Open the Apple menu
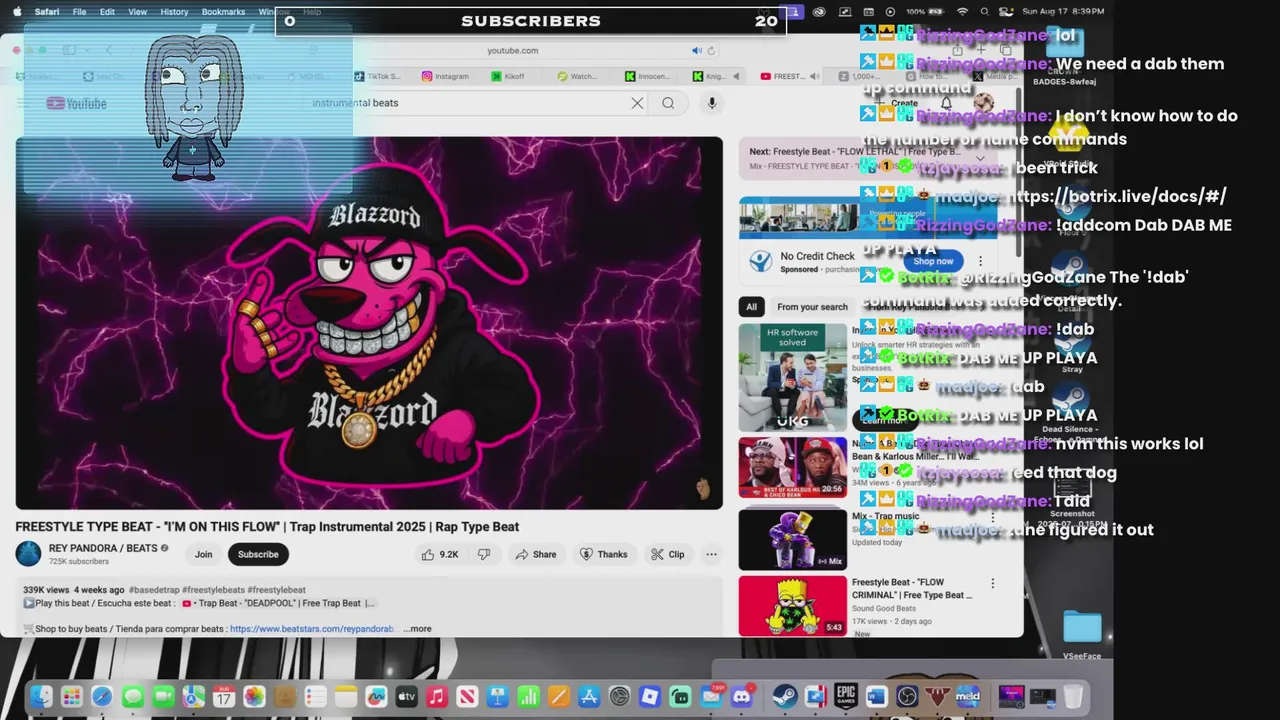 point(16,12)
